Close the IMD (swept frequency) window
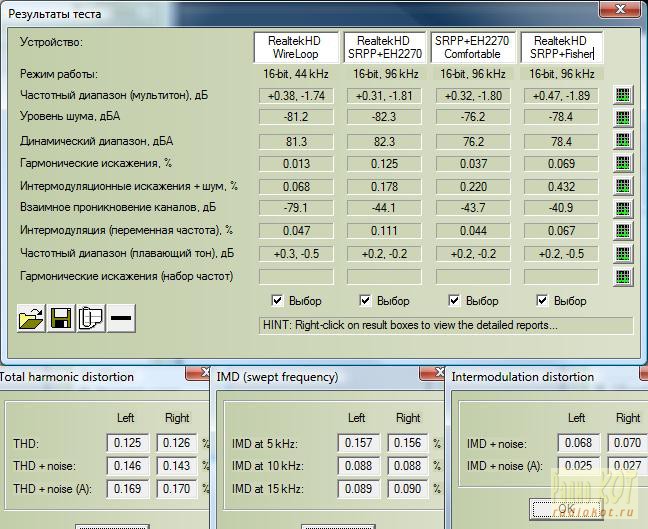This screenshot has width=648, height=529. (433, 373)
